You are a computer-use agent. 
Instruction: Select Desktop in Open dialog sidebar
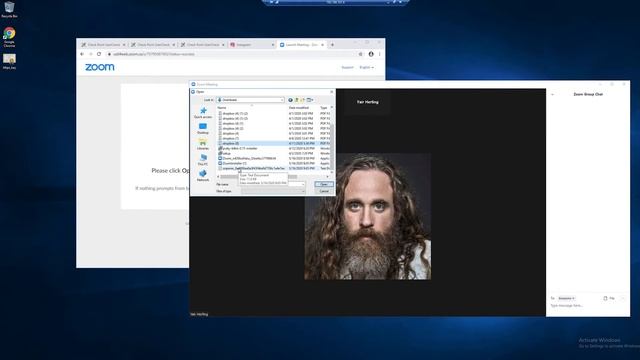(x=203, y=129)
